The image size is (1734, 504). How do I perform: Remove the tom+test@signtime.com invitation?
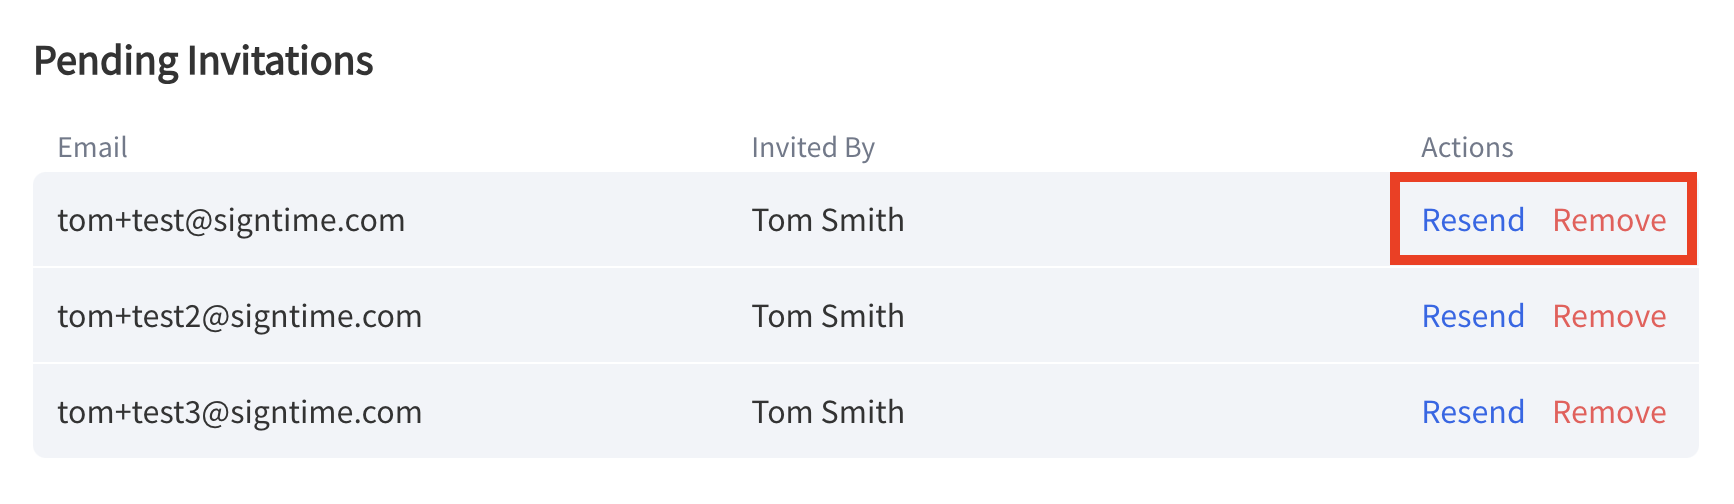pyautogui.click(x=1609, y=220)
